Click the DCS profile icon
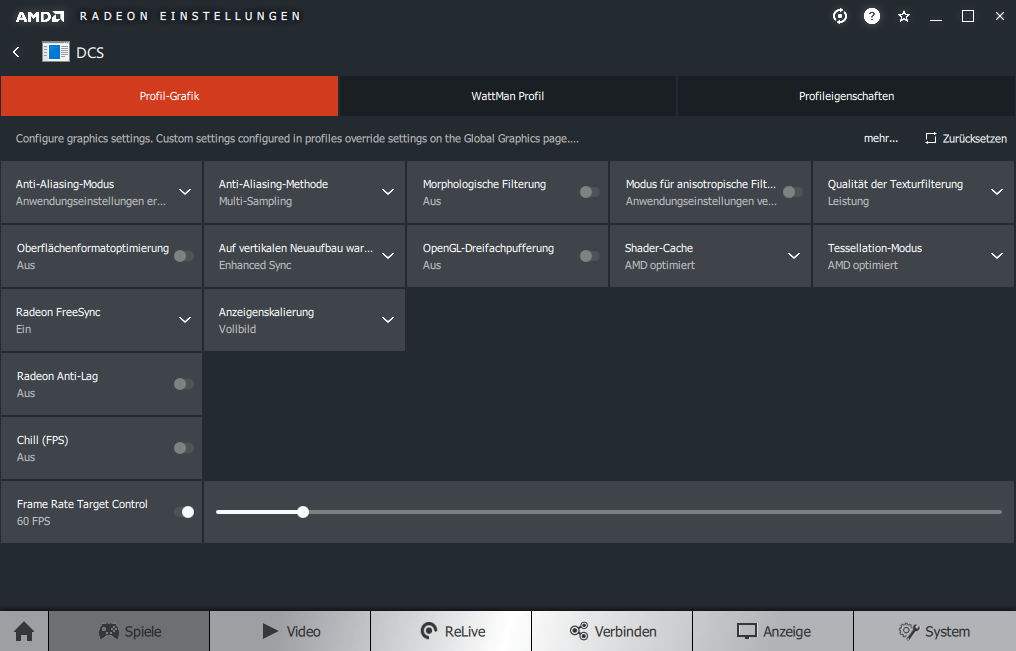Viewport: 1016px width, 651px height. 56,52
